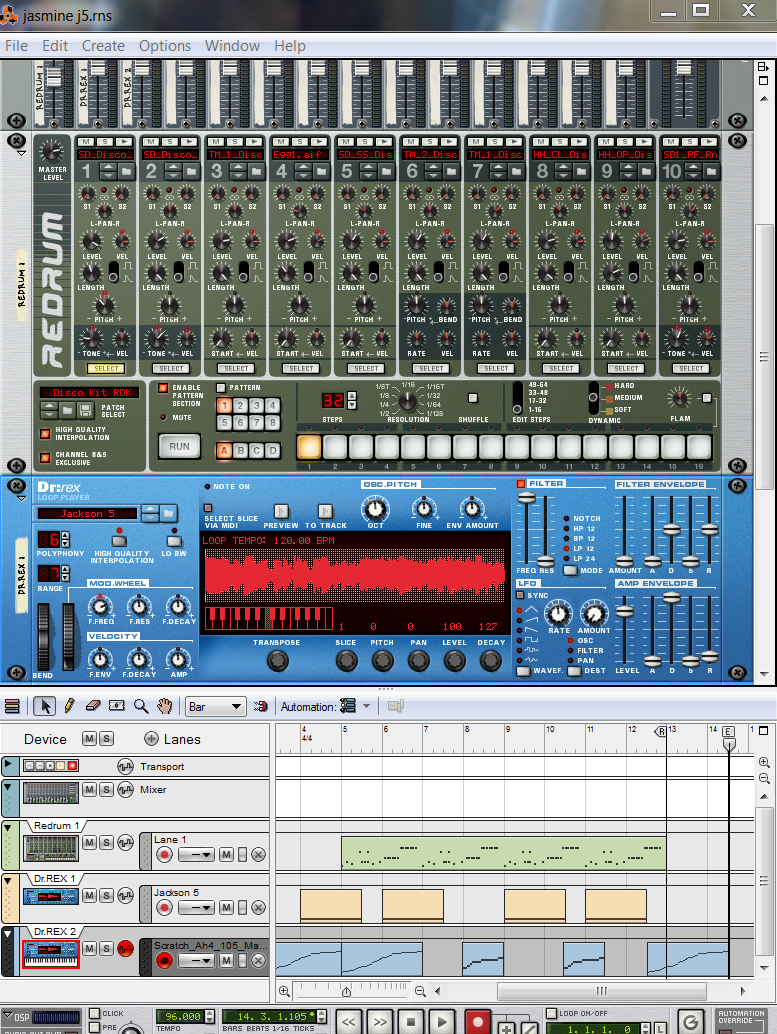
Task: Fold the Redrum device using its triangle
Action: click(x=21, y=154)
